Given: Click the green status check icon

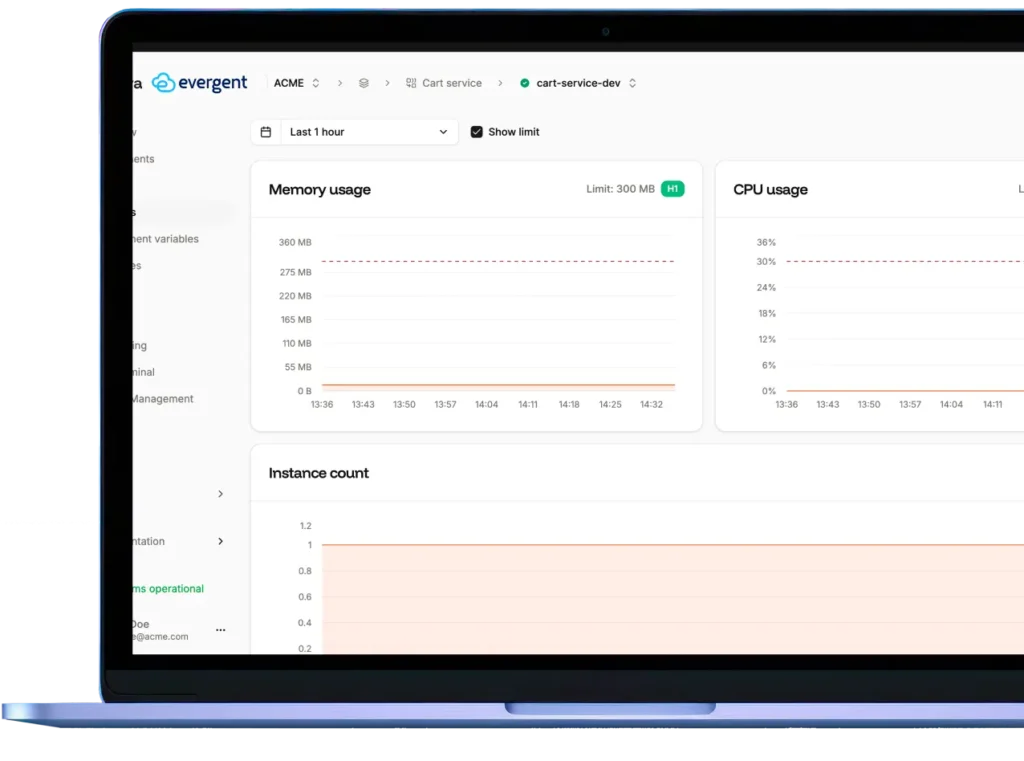Looking at the screenshot, I should pyautogui.click(x=525, y=83).
